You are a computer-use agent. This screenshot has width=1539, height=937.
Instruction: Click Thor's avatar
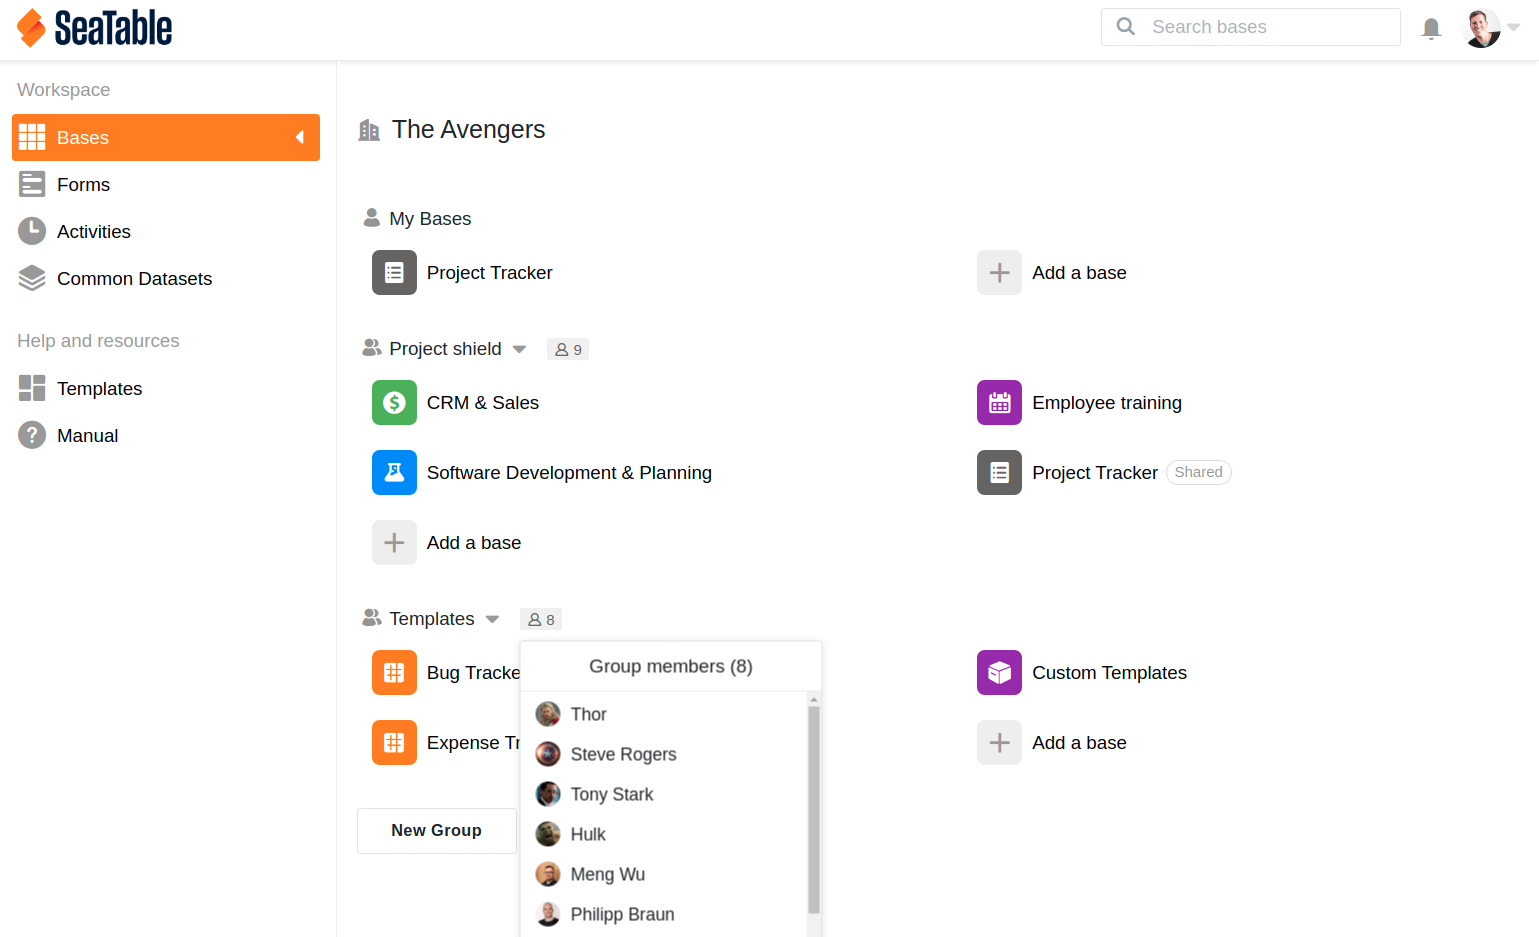[x=548, y=714]
